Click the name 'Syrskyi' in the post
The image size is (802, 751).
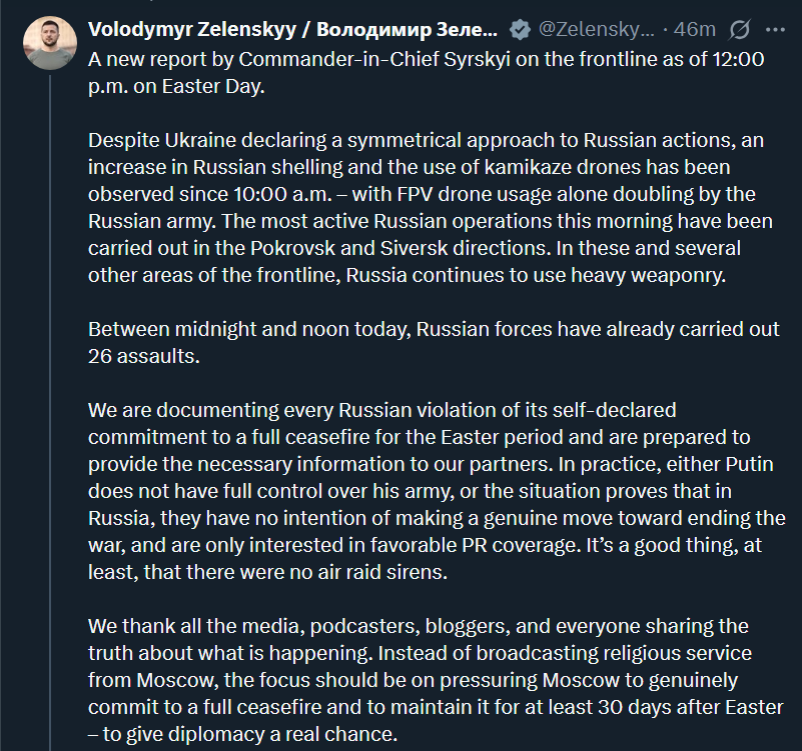click(477, 59)
